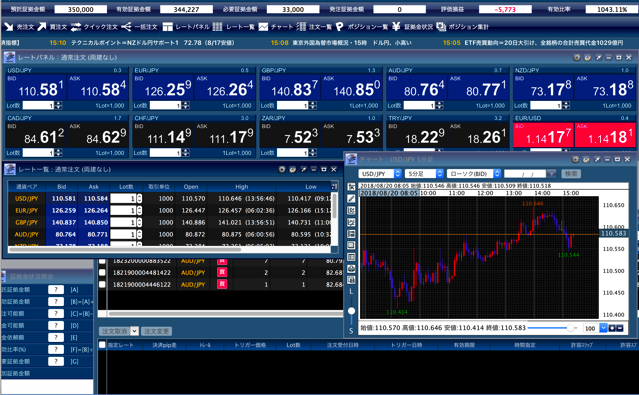Click the ? help button beside [E]

coord(56,337)
